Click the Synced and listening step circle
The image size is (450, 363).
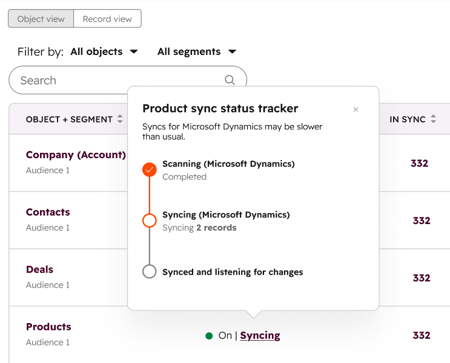[149, 271]
